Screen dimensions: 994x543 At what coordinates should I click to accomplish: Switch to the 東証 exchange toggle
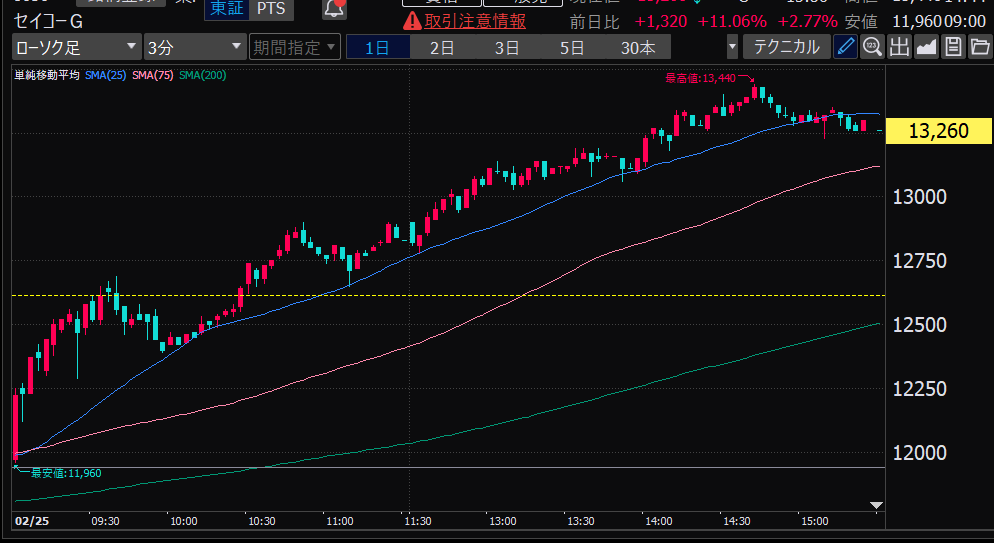[226, 9]
